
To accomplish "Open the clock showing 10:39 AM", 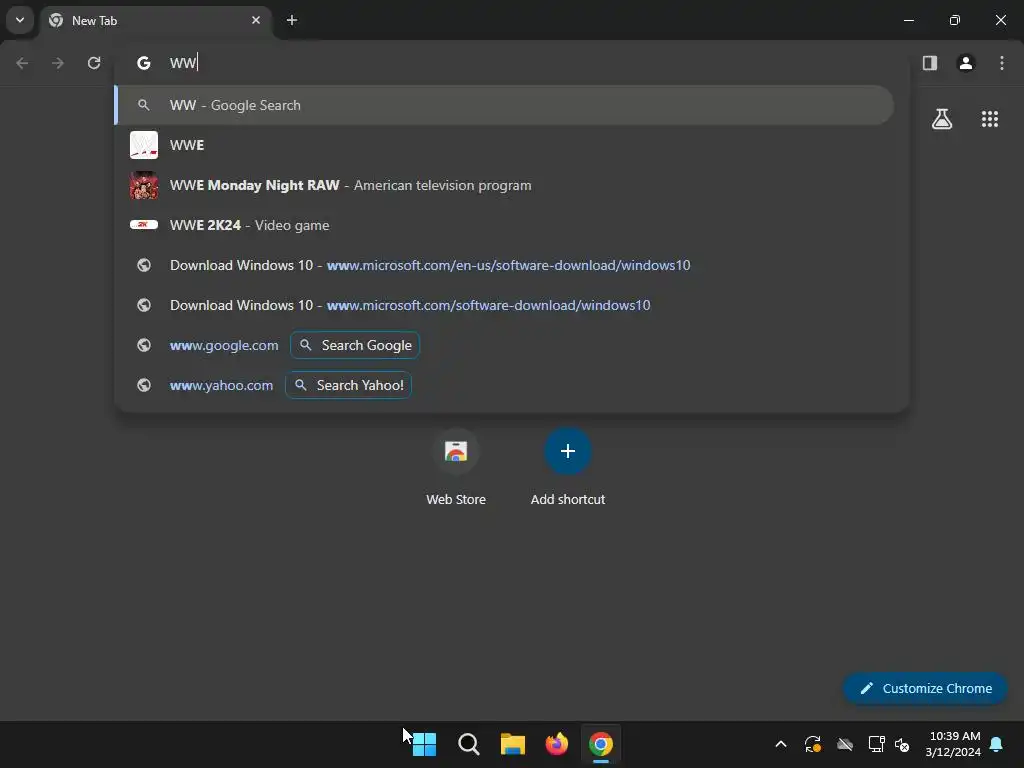I will [x=953, y=744].
